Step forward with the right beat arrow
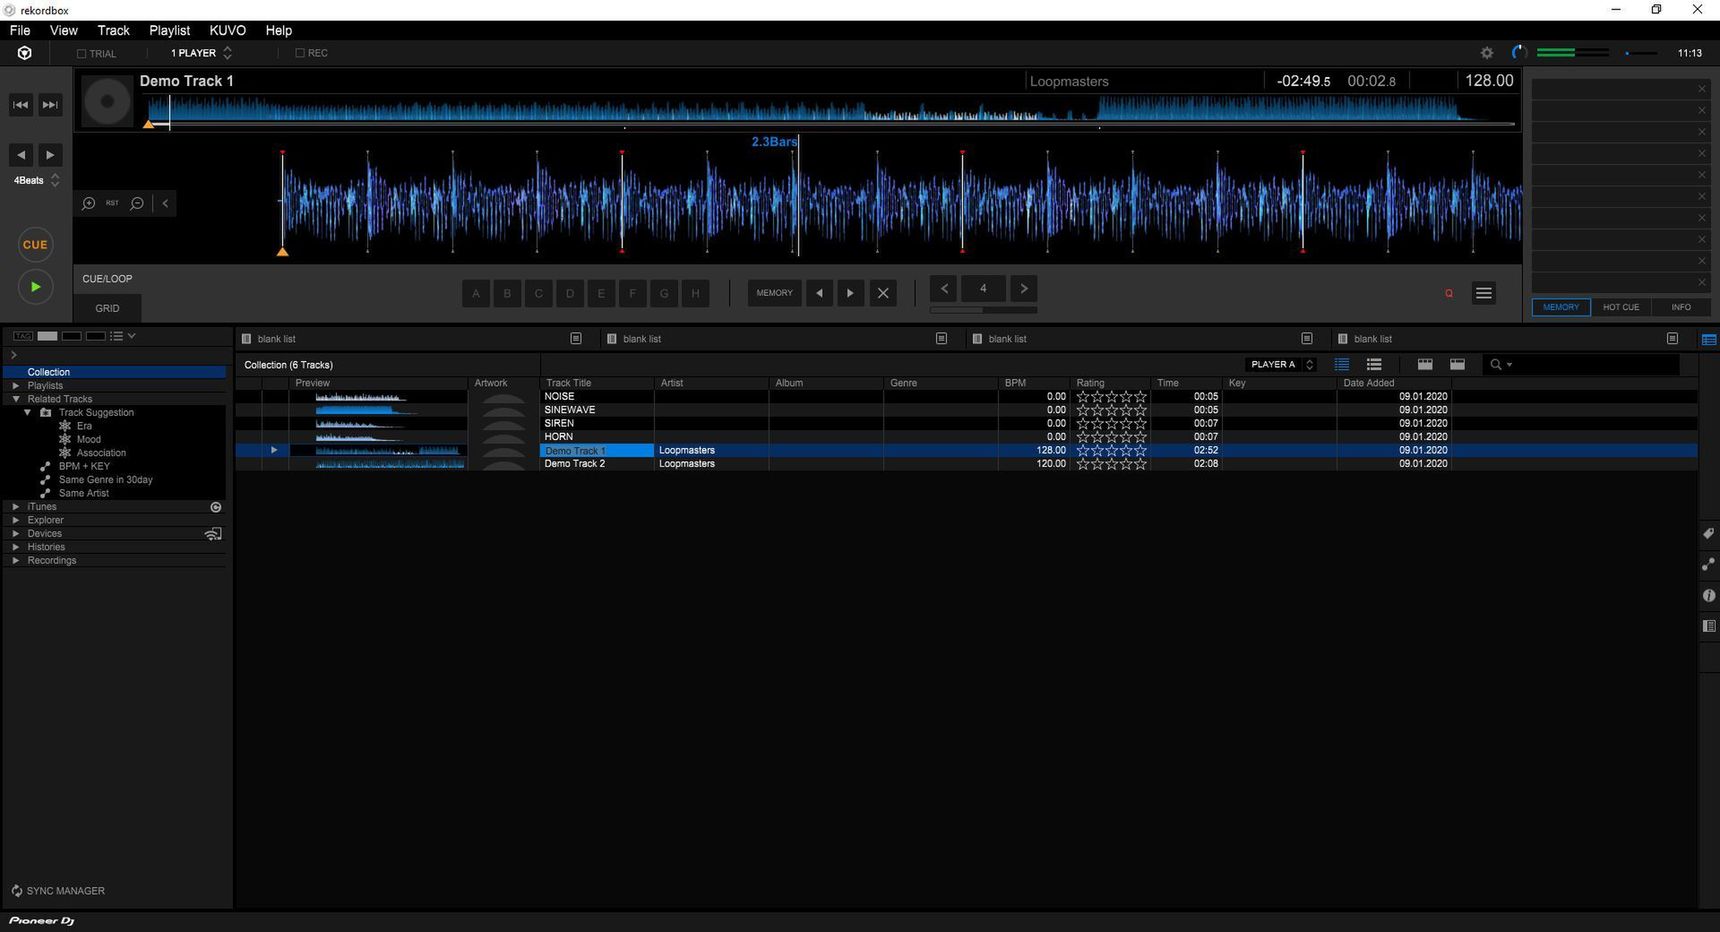The width and height of the screenshot is (1720, 932). tap(50, 155)
